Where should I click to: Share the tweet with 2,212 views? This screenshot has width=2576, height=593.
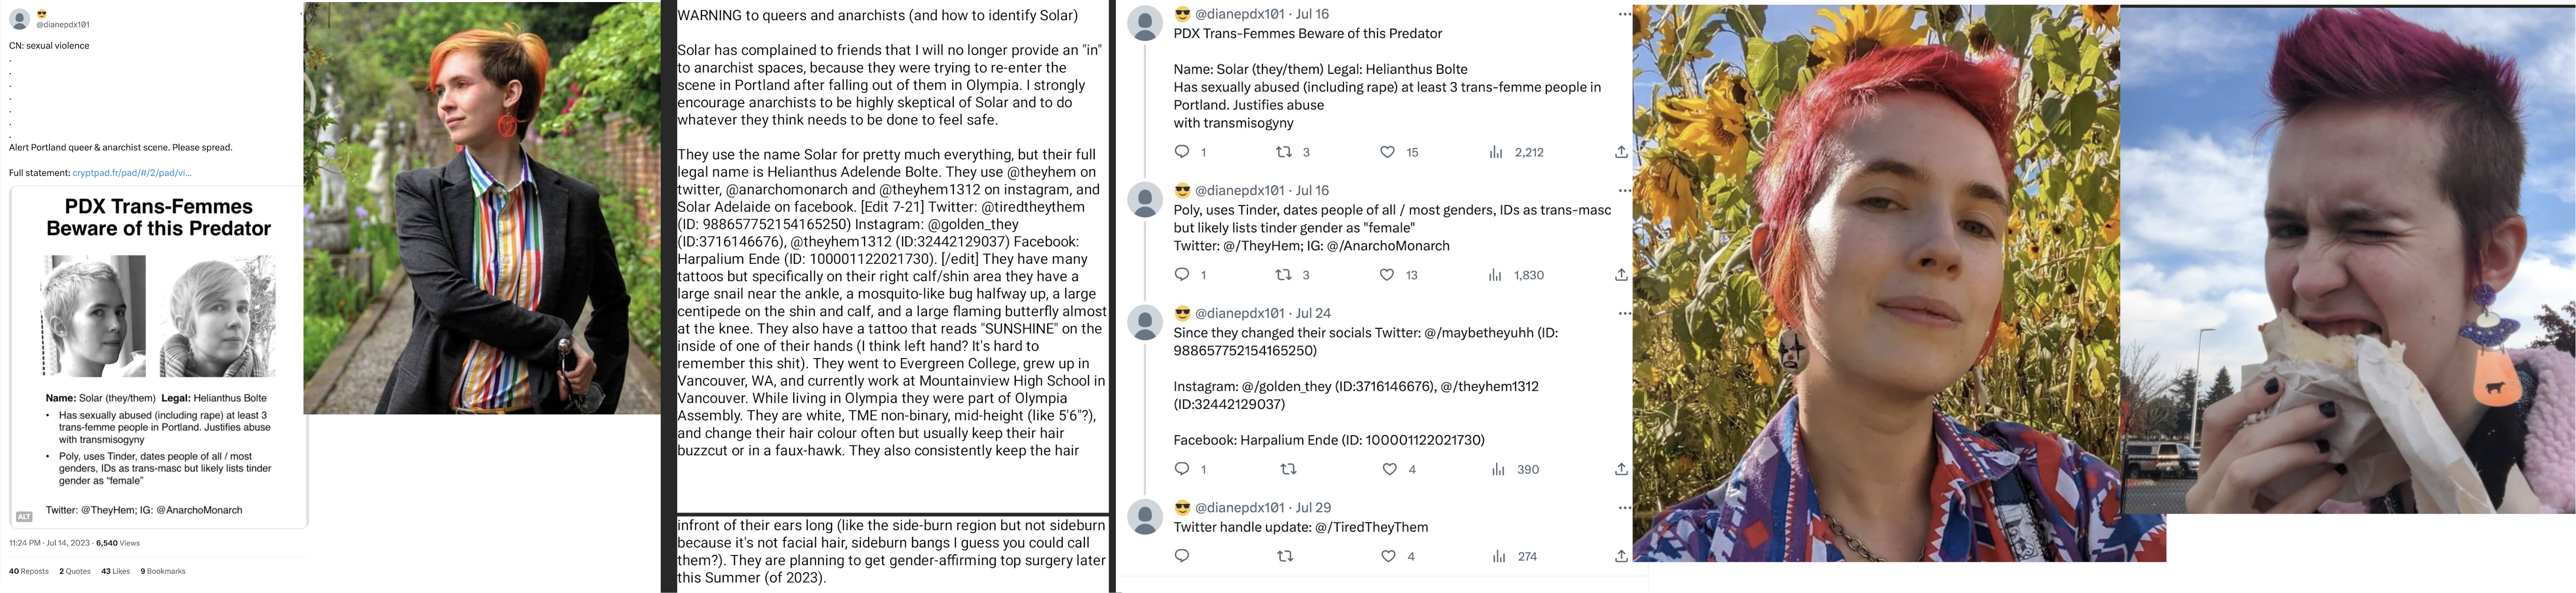(x=1621, y=152)
